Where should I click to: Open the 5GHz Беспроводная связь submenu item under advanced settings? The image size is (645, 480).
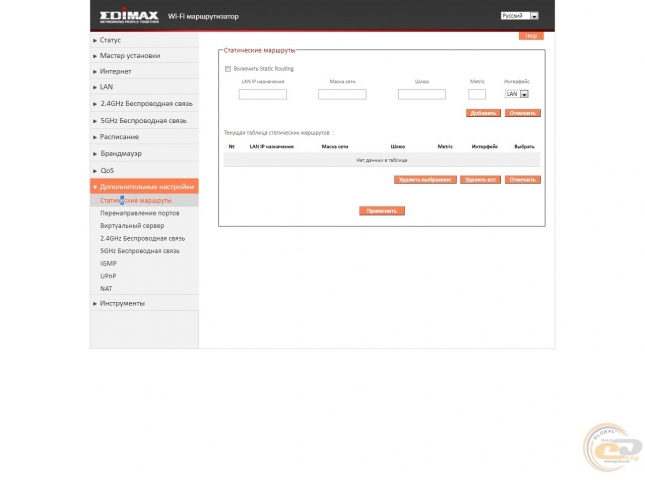139,251
